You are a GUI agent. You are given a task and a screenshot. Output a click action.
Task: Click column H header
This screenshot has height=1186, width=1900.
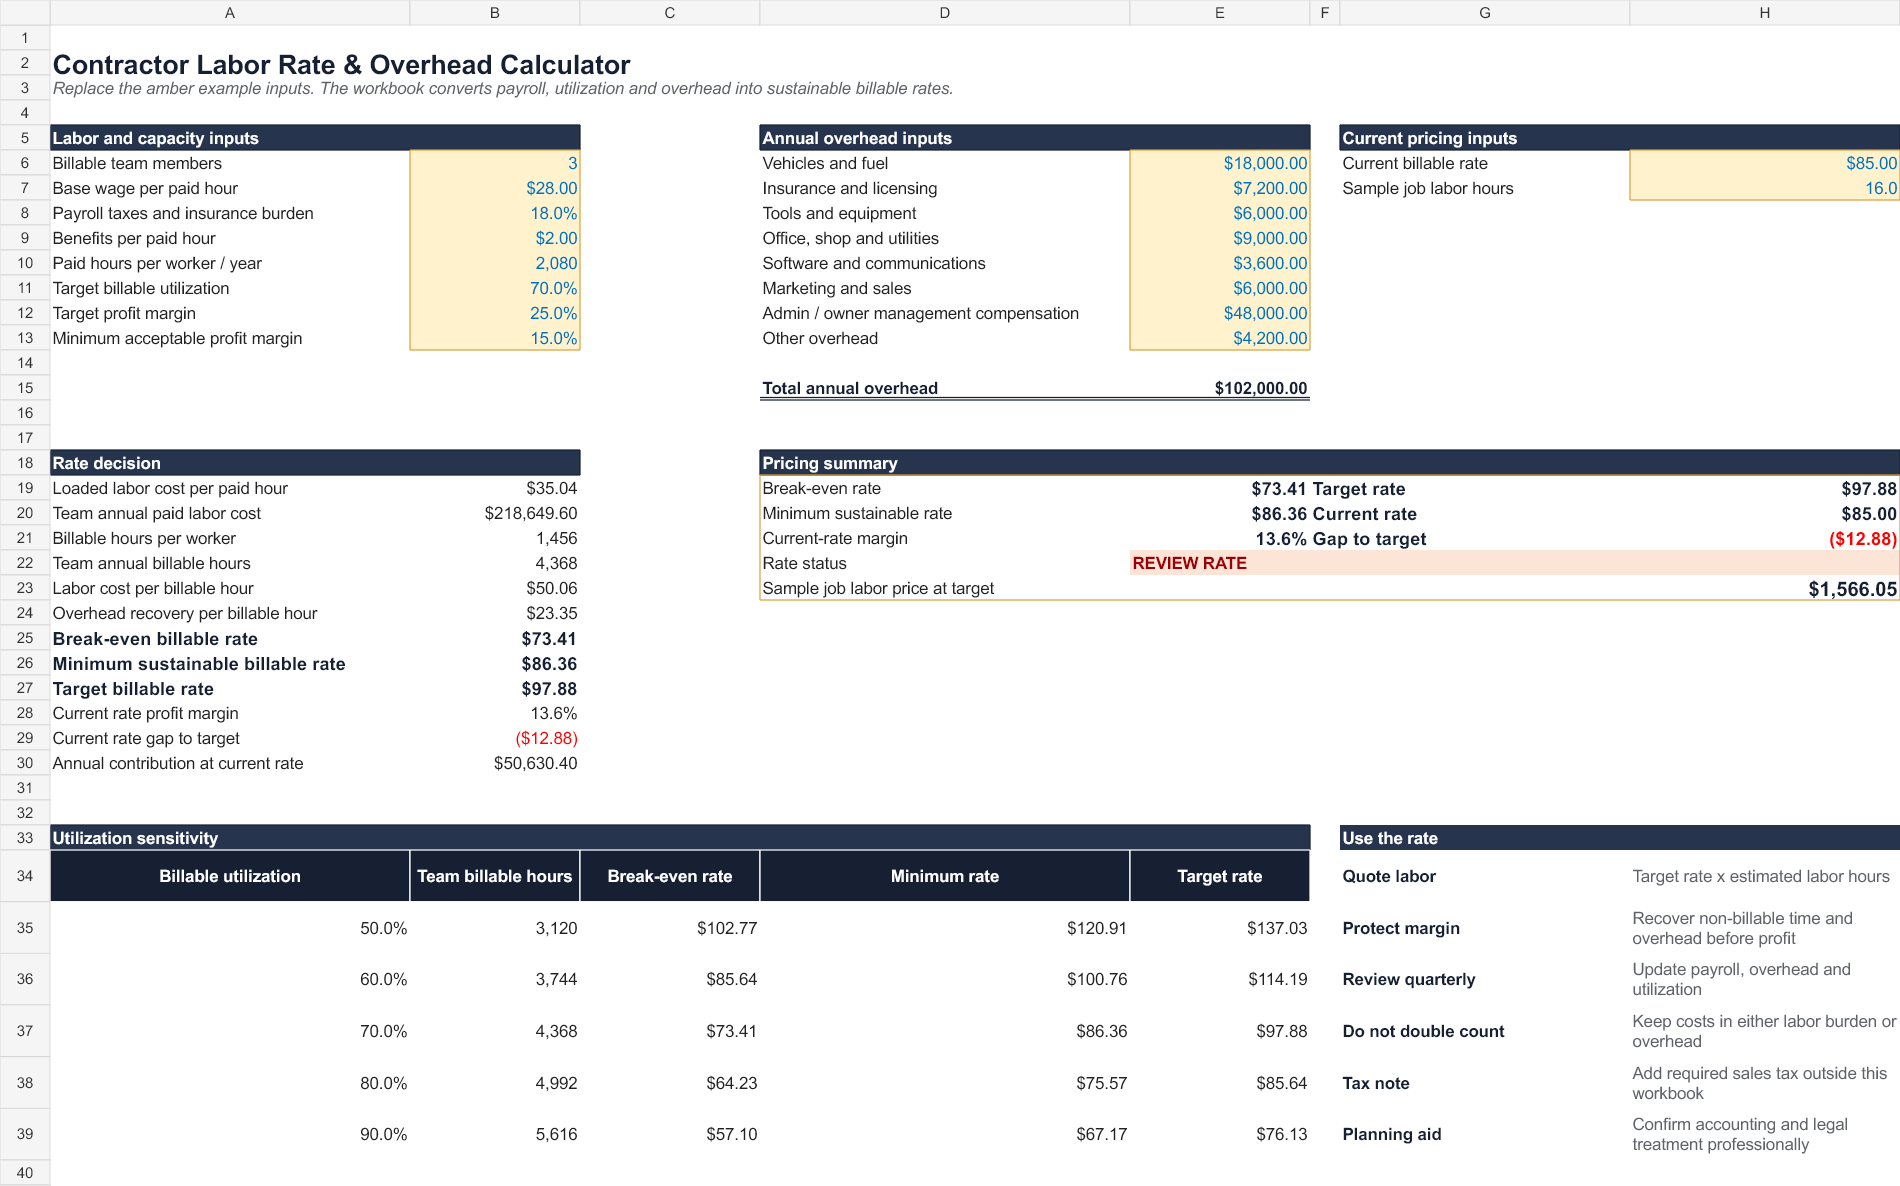click(x=1765, y=13)
